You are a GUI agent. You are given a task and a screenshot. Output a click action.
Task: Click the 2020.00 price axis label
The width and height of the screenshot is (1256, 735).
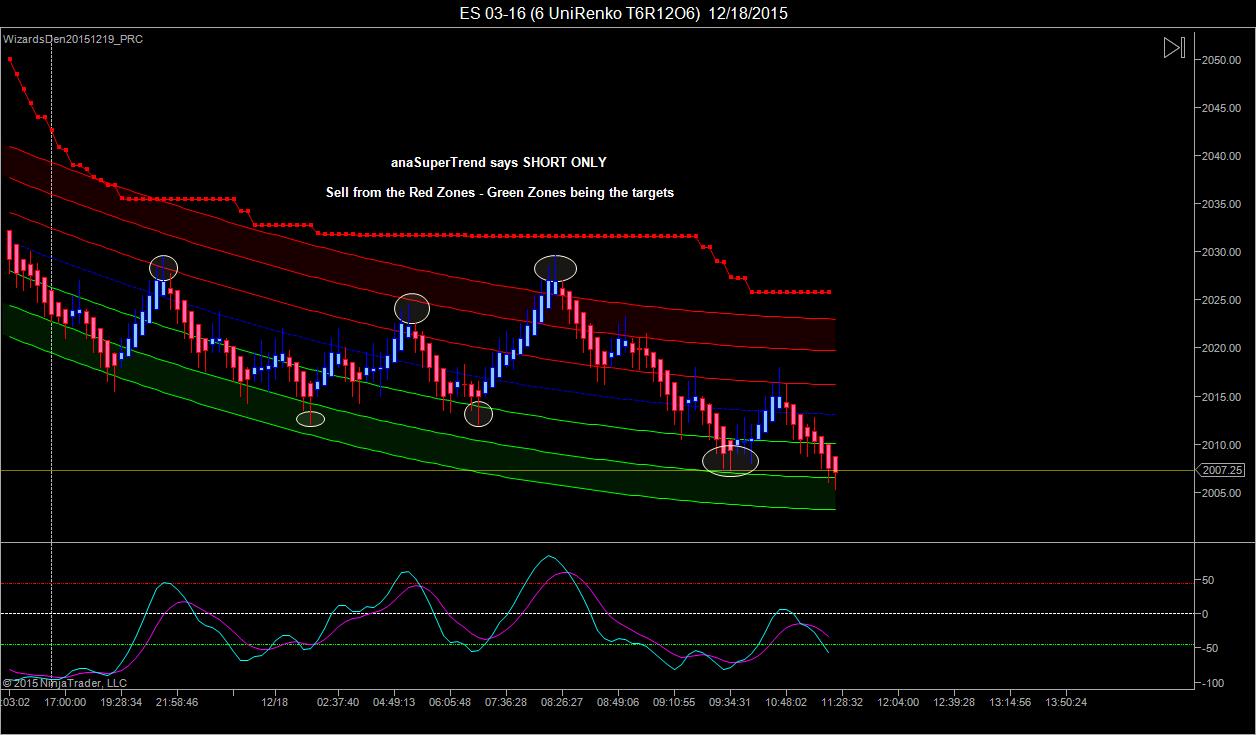click(x=1221, y=348)
